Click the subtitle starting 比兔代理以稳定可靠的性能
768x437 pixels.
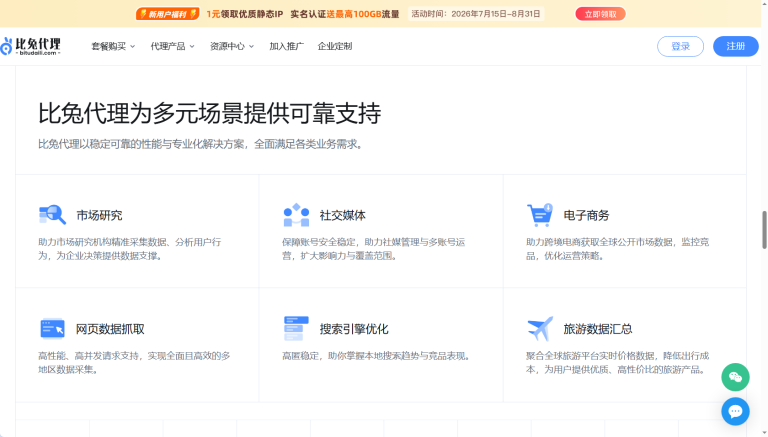[x=201, y=144]
